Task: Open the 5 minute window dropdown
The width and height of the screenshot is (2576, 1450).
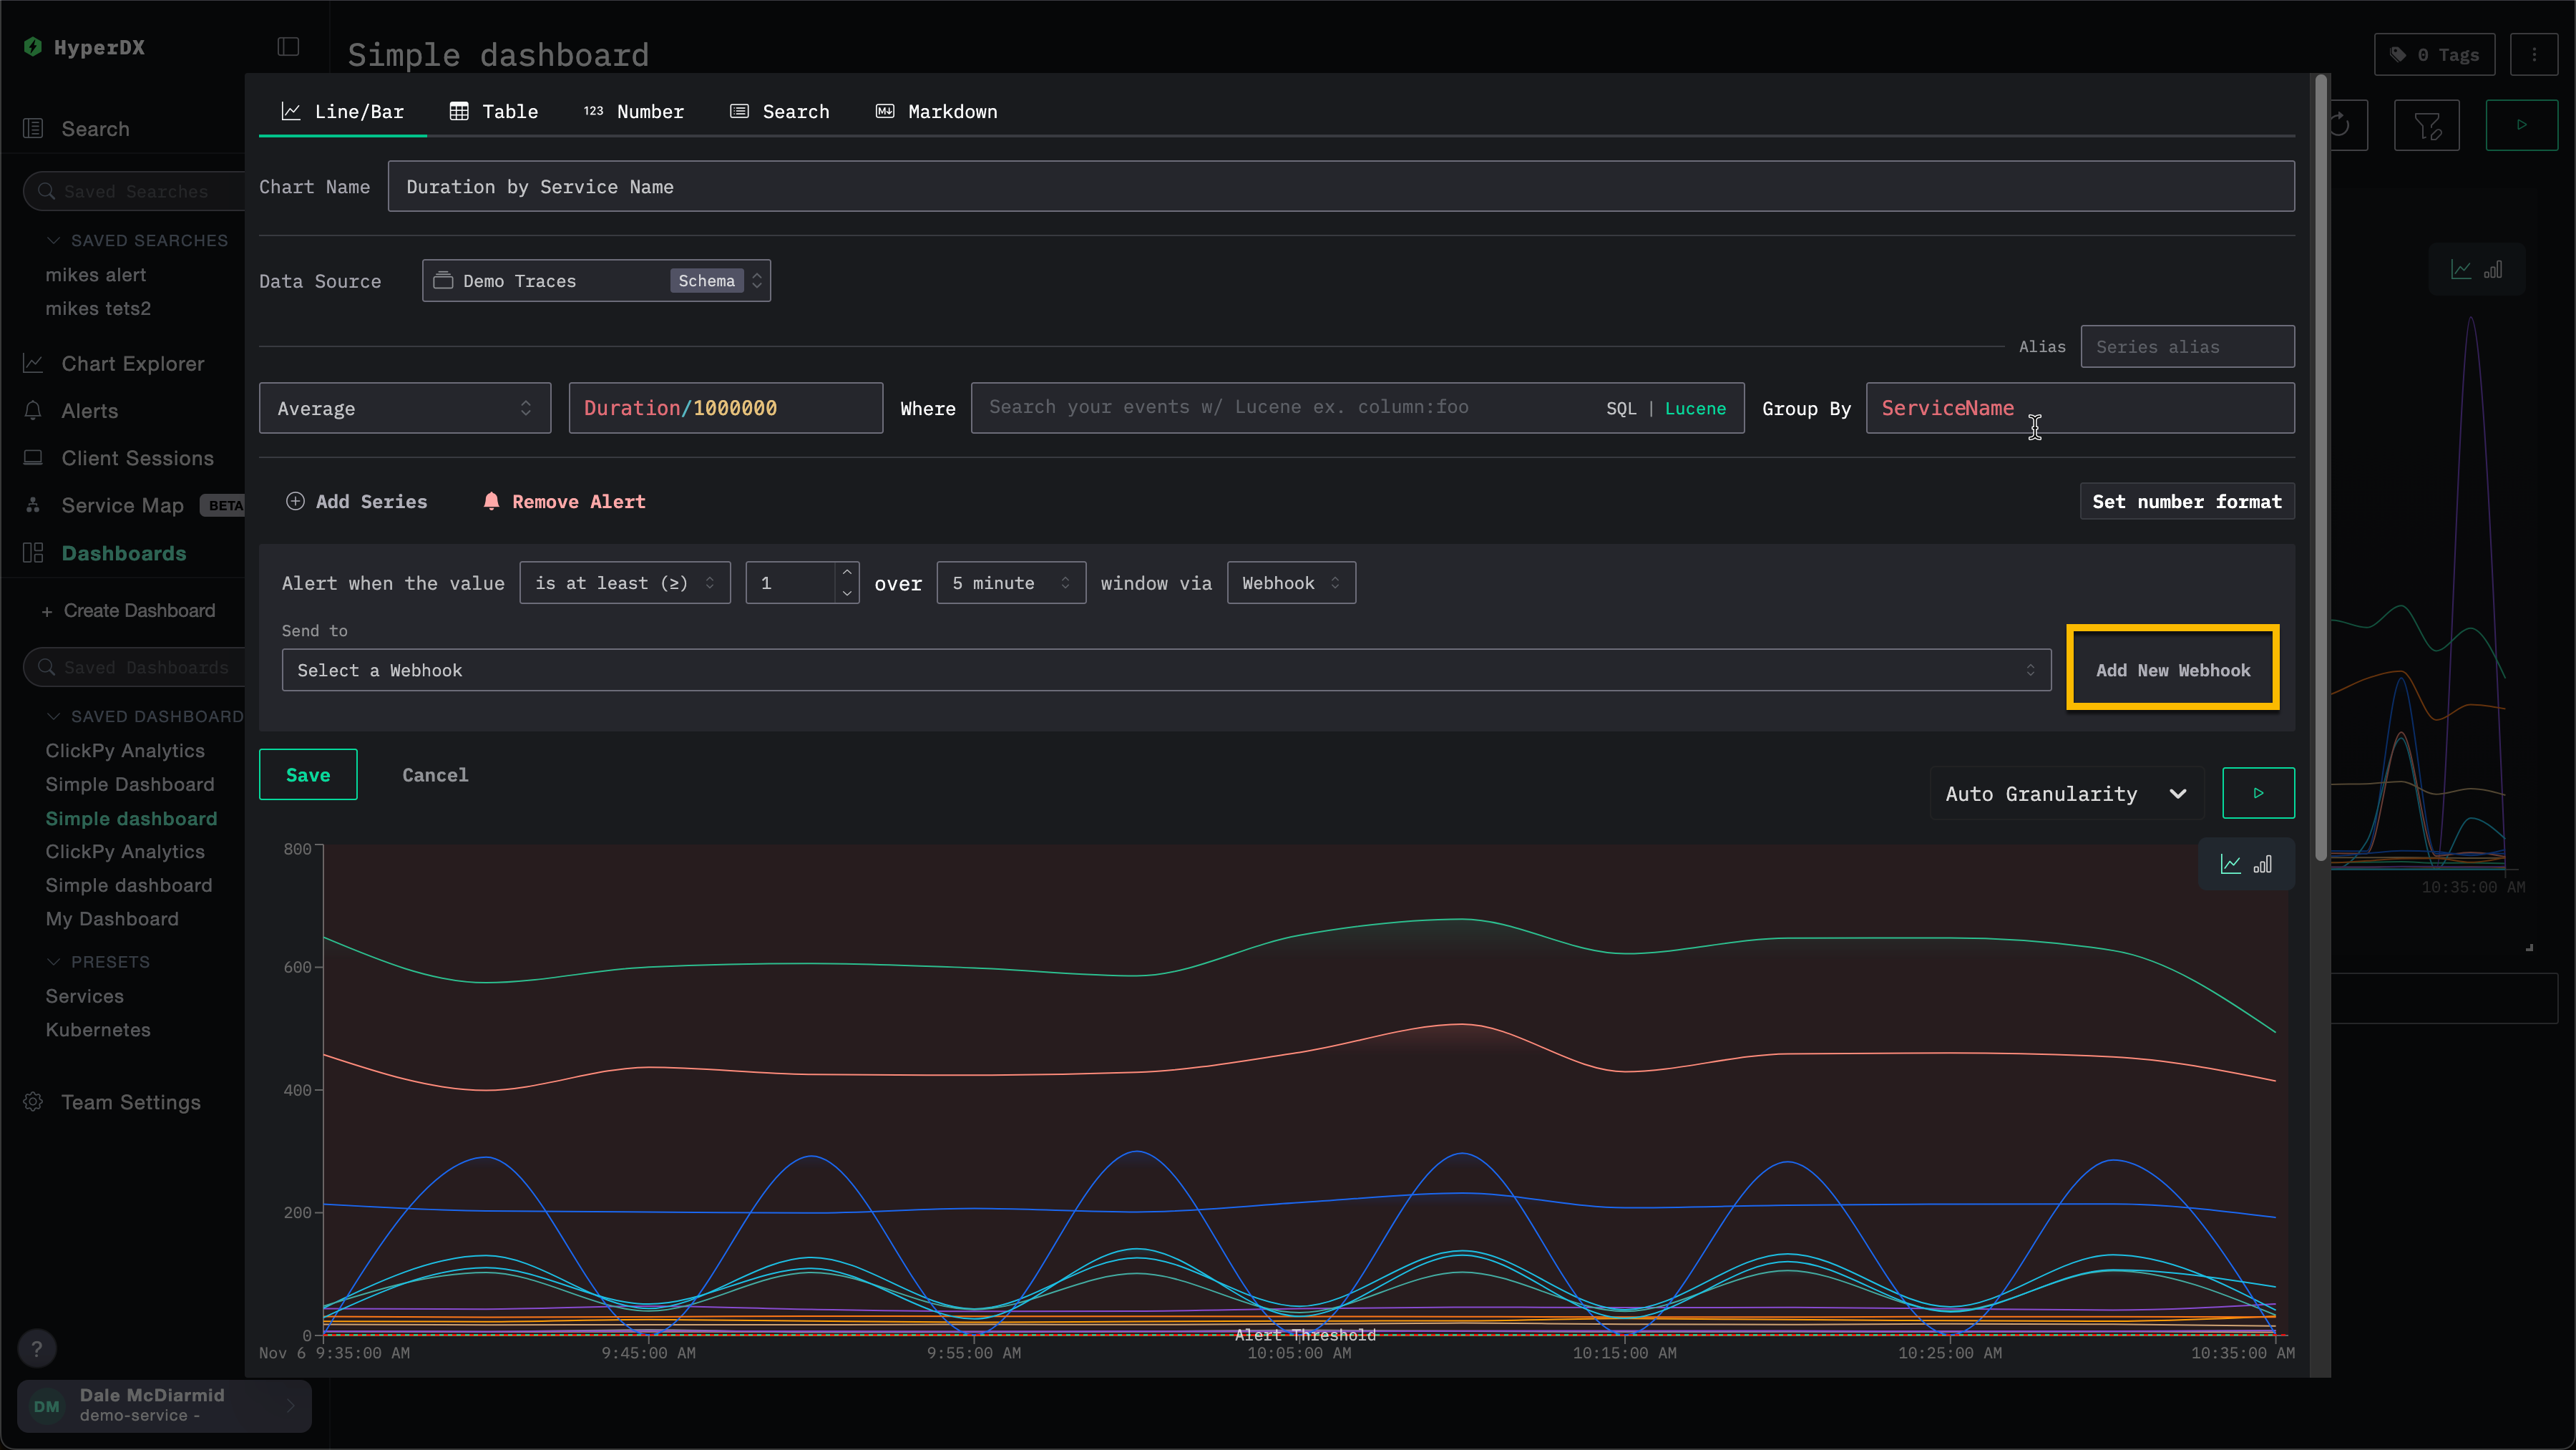Action: click(1010, 583)
